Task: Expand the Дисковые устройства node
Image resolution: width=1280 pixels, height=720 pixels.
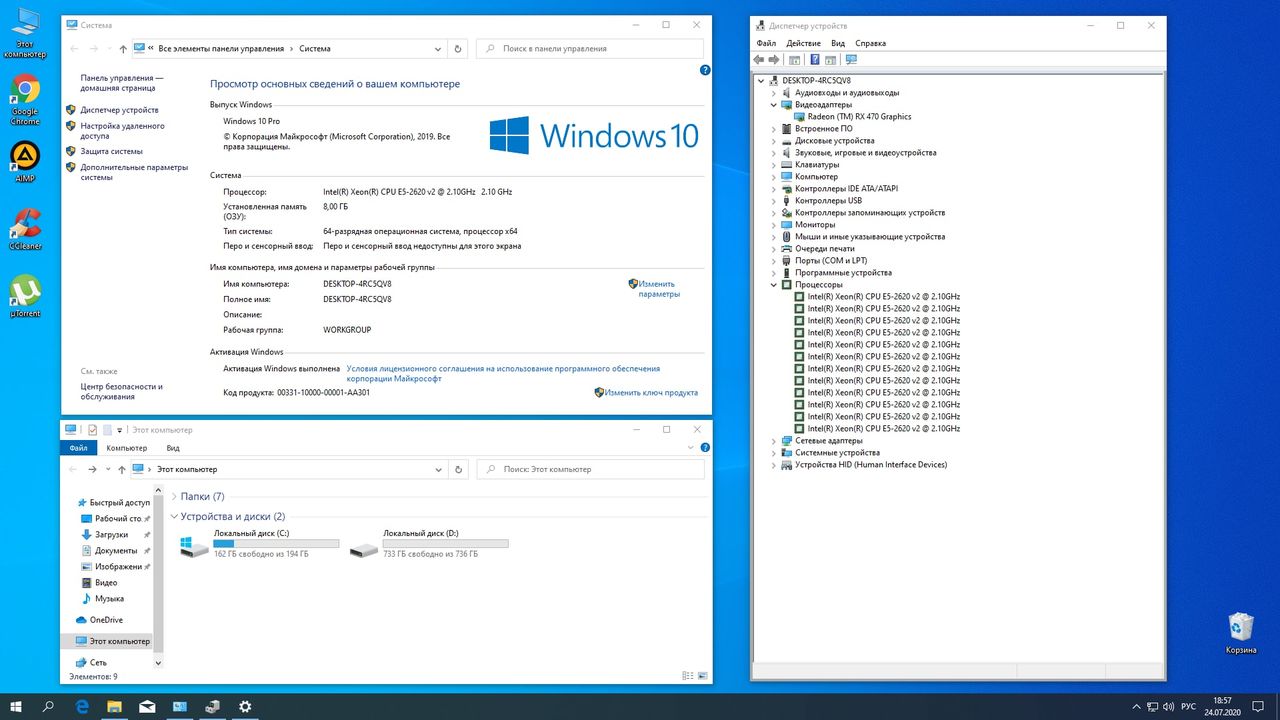Action: click(773, 141)
